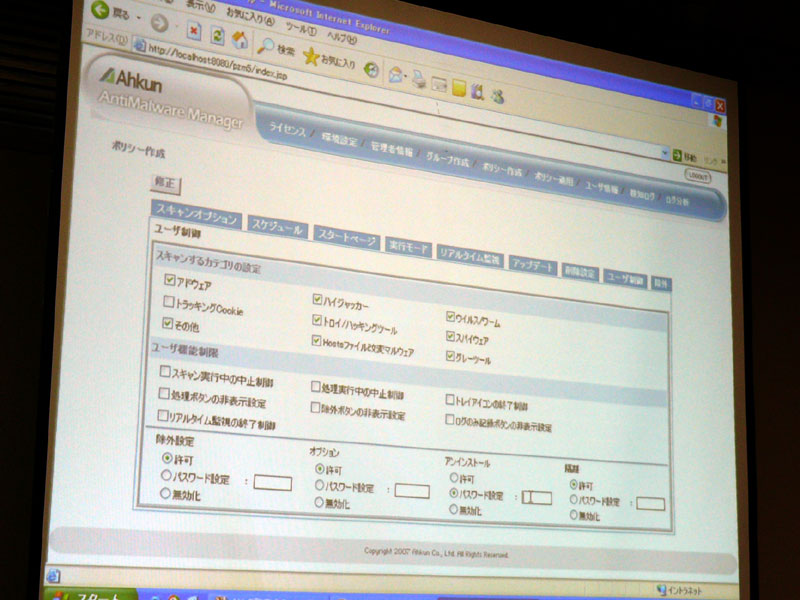Viewport: 800px width, 600px height.
Task: Click the Print printer toolbar icon
Action: (x=418, y=79)
